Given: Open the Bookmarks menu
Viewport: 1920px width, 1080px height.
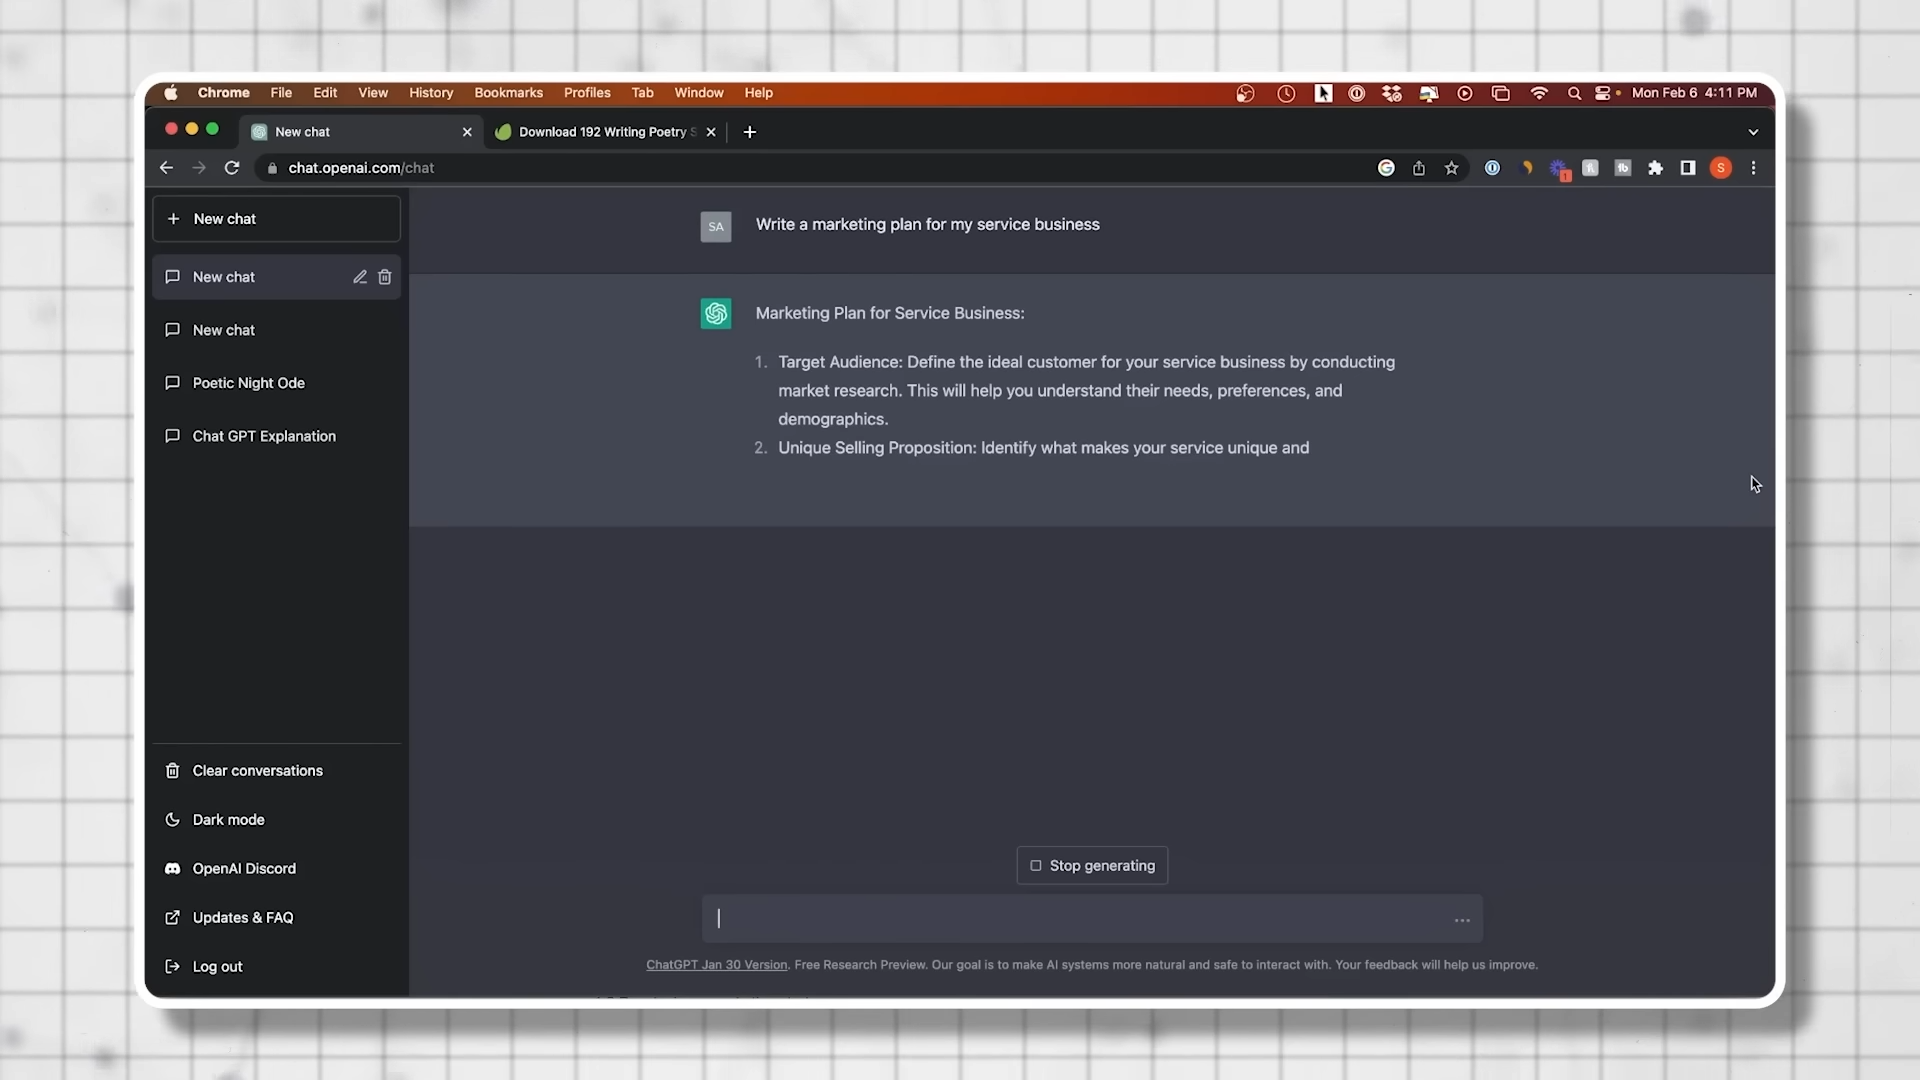Looking at the screenshot, I should click(x=508, y=93).
